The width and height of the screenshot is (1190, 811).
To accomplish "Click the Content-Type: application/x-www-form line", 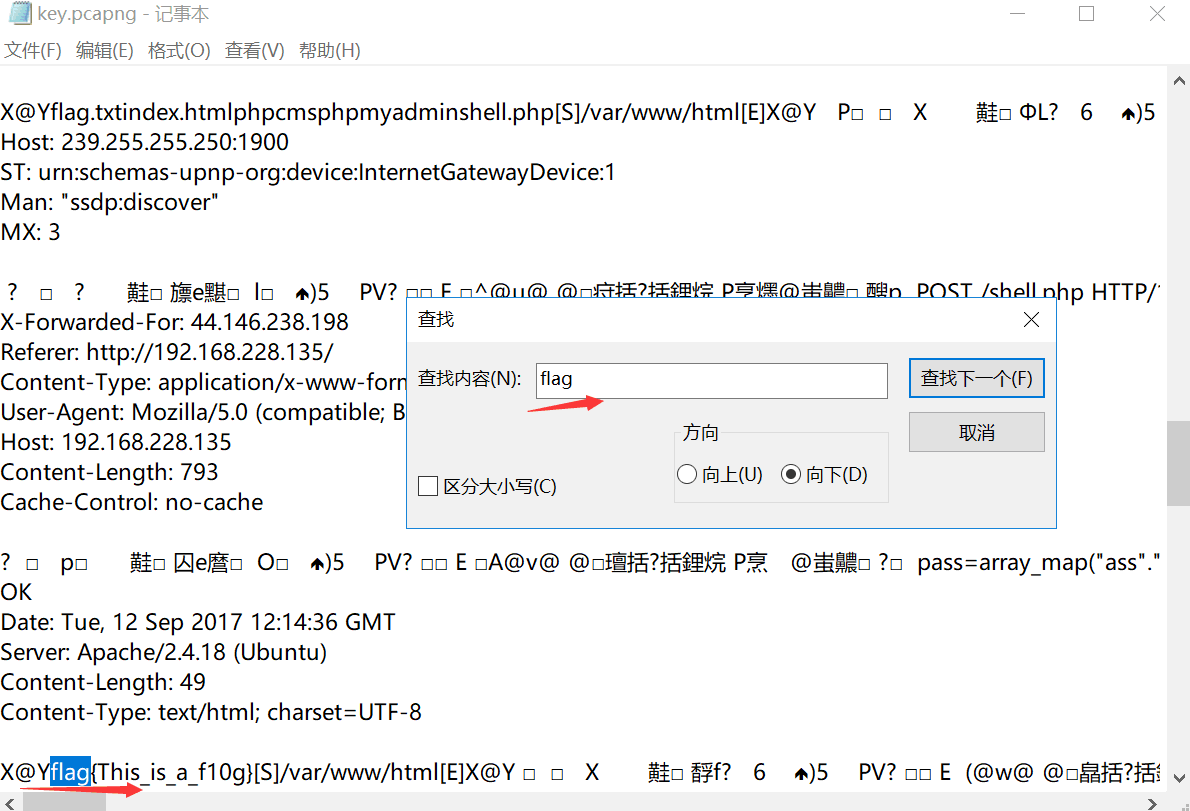I will (x=203, y=382).
